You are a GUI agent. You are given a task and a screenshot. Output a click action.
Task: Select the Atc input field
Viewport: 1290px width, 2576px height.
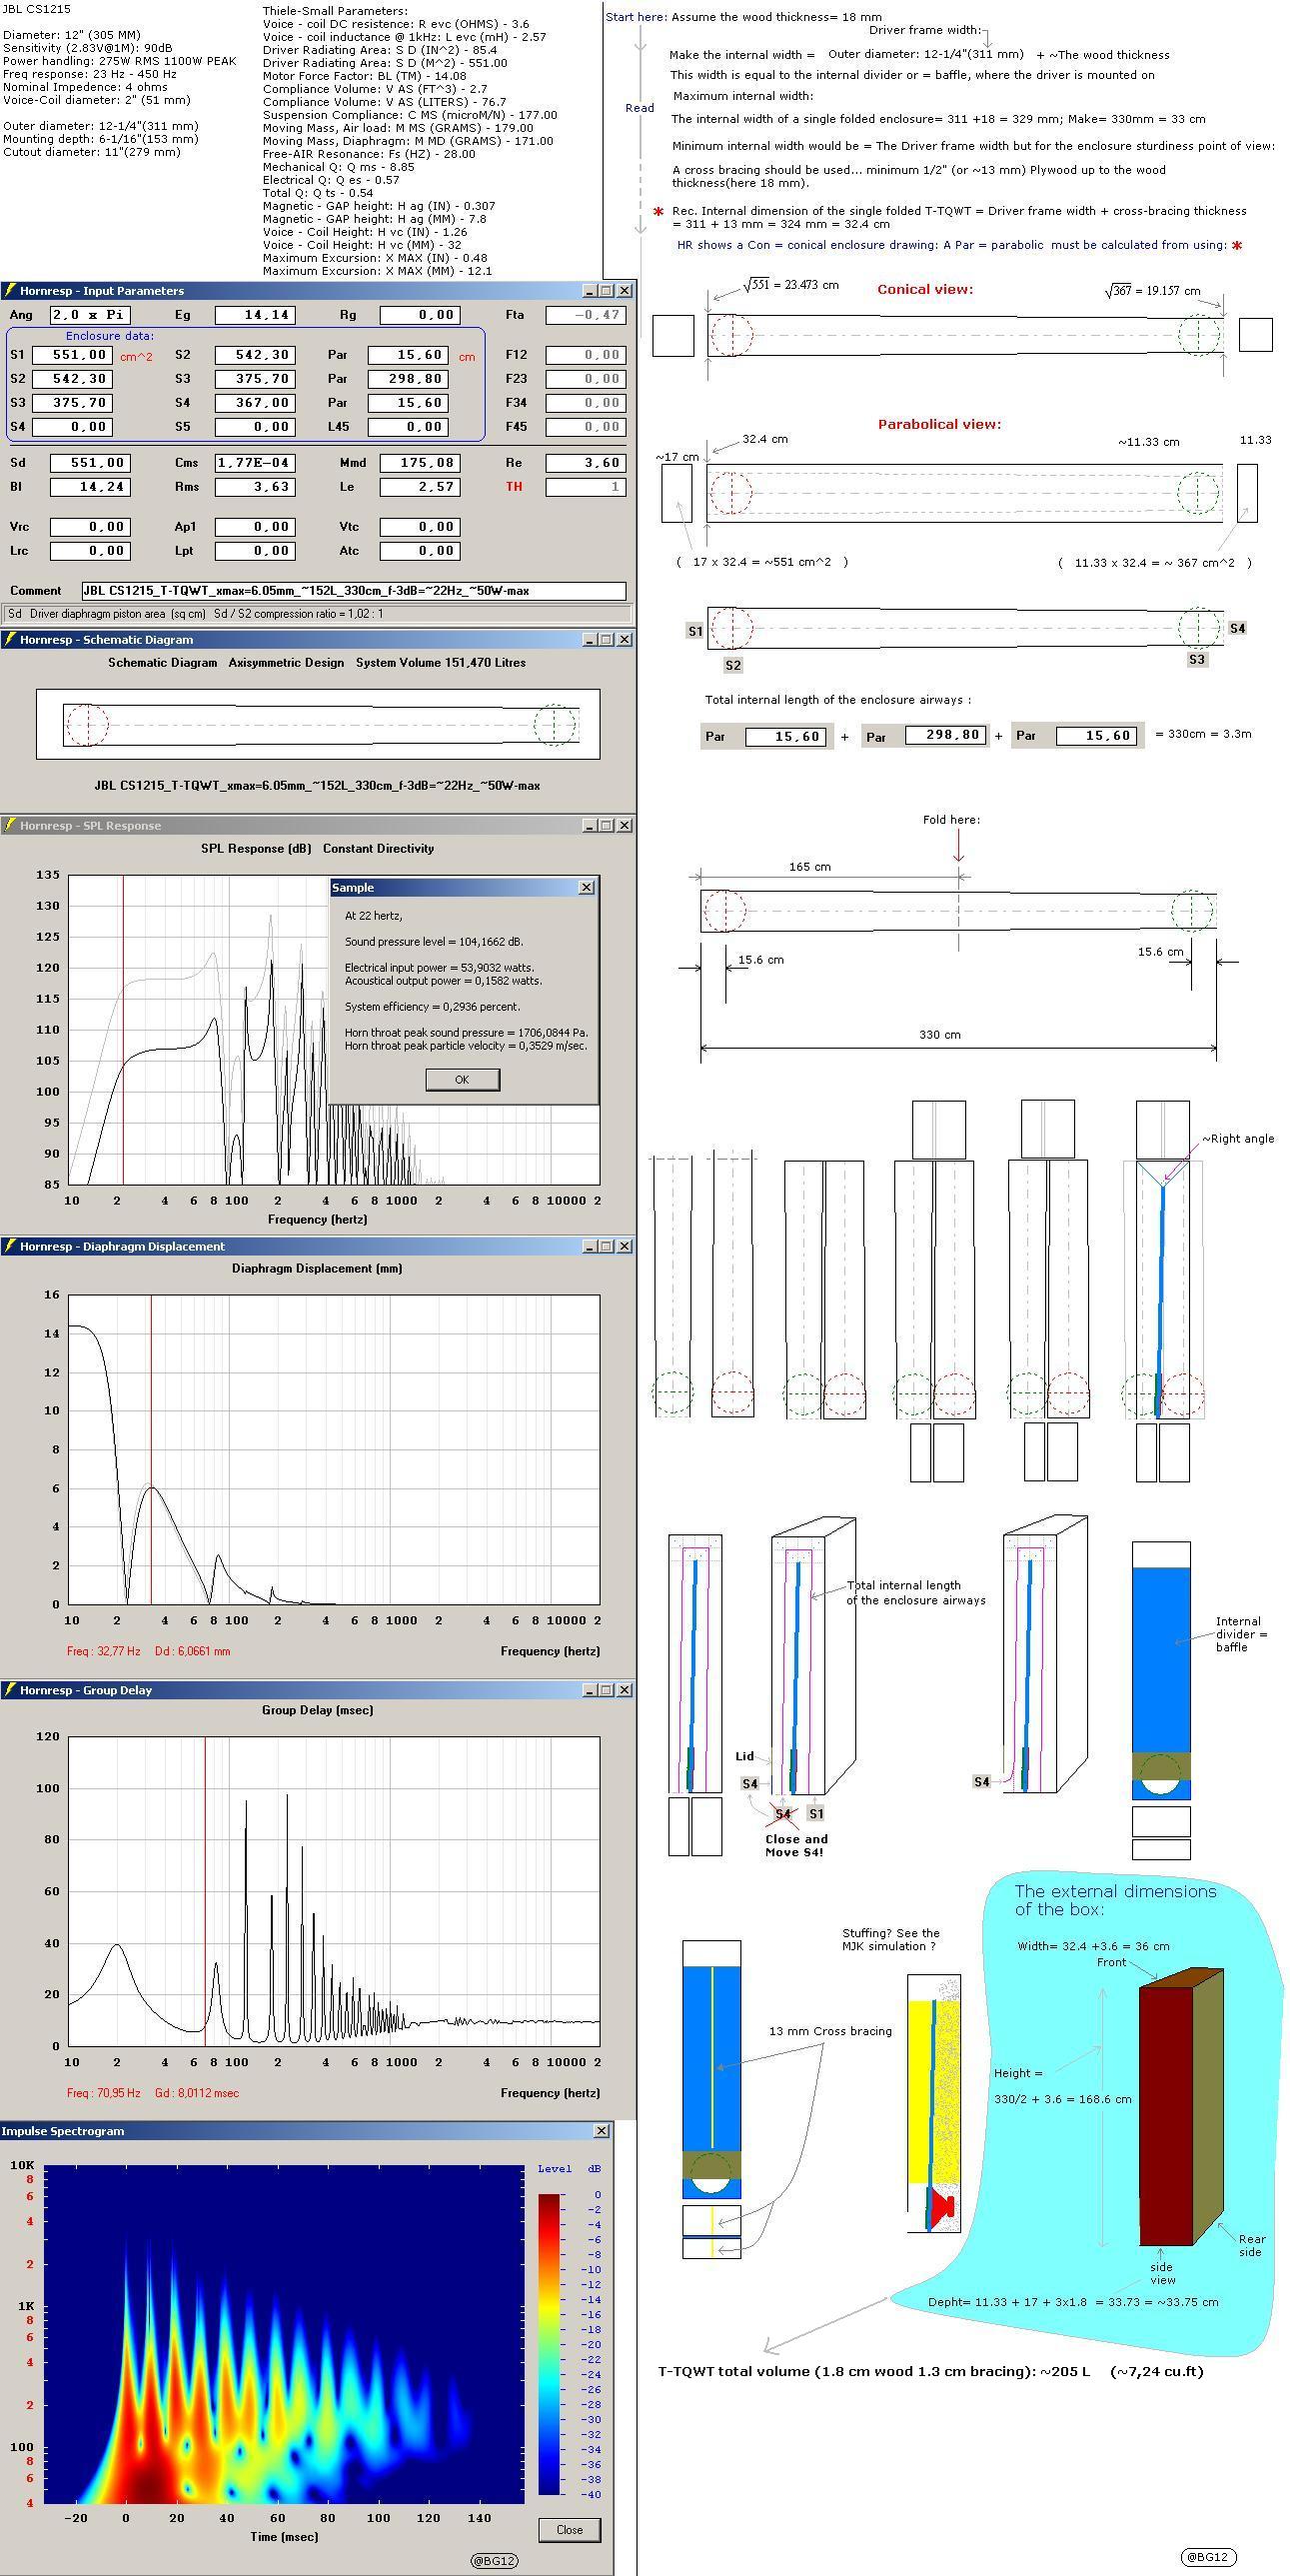tap(420, 551)
